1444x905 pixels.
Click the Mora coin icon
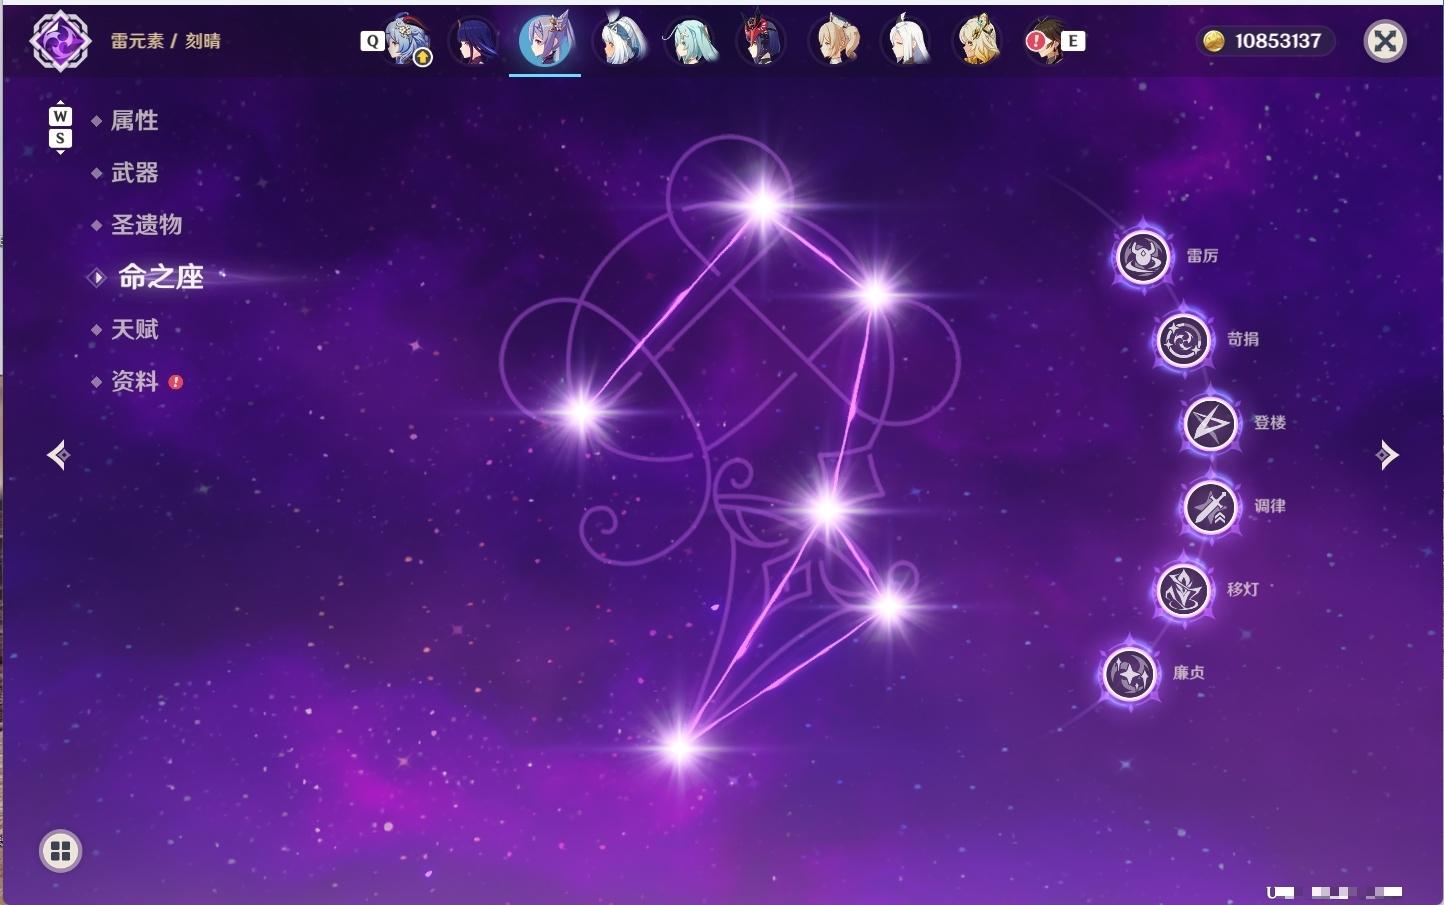tap(1214, 41)
